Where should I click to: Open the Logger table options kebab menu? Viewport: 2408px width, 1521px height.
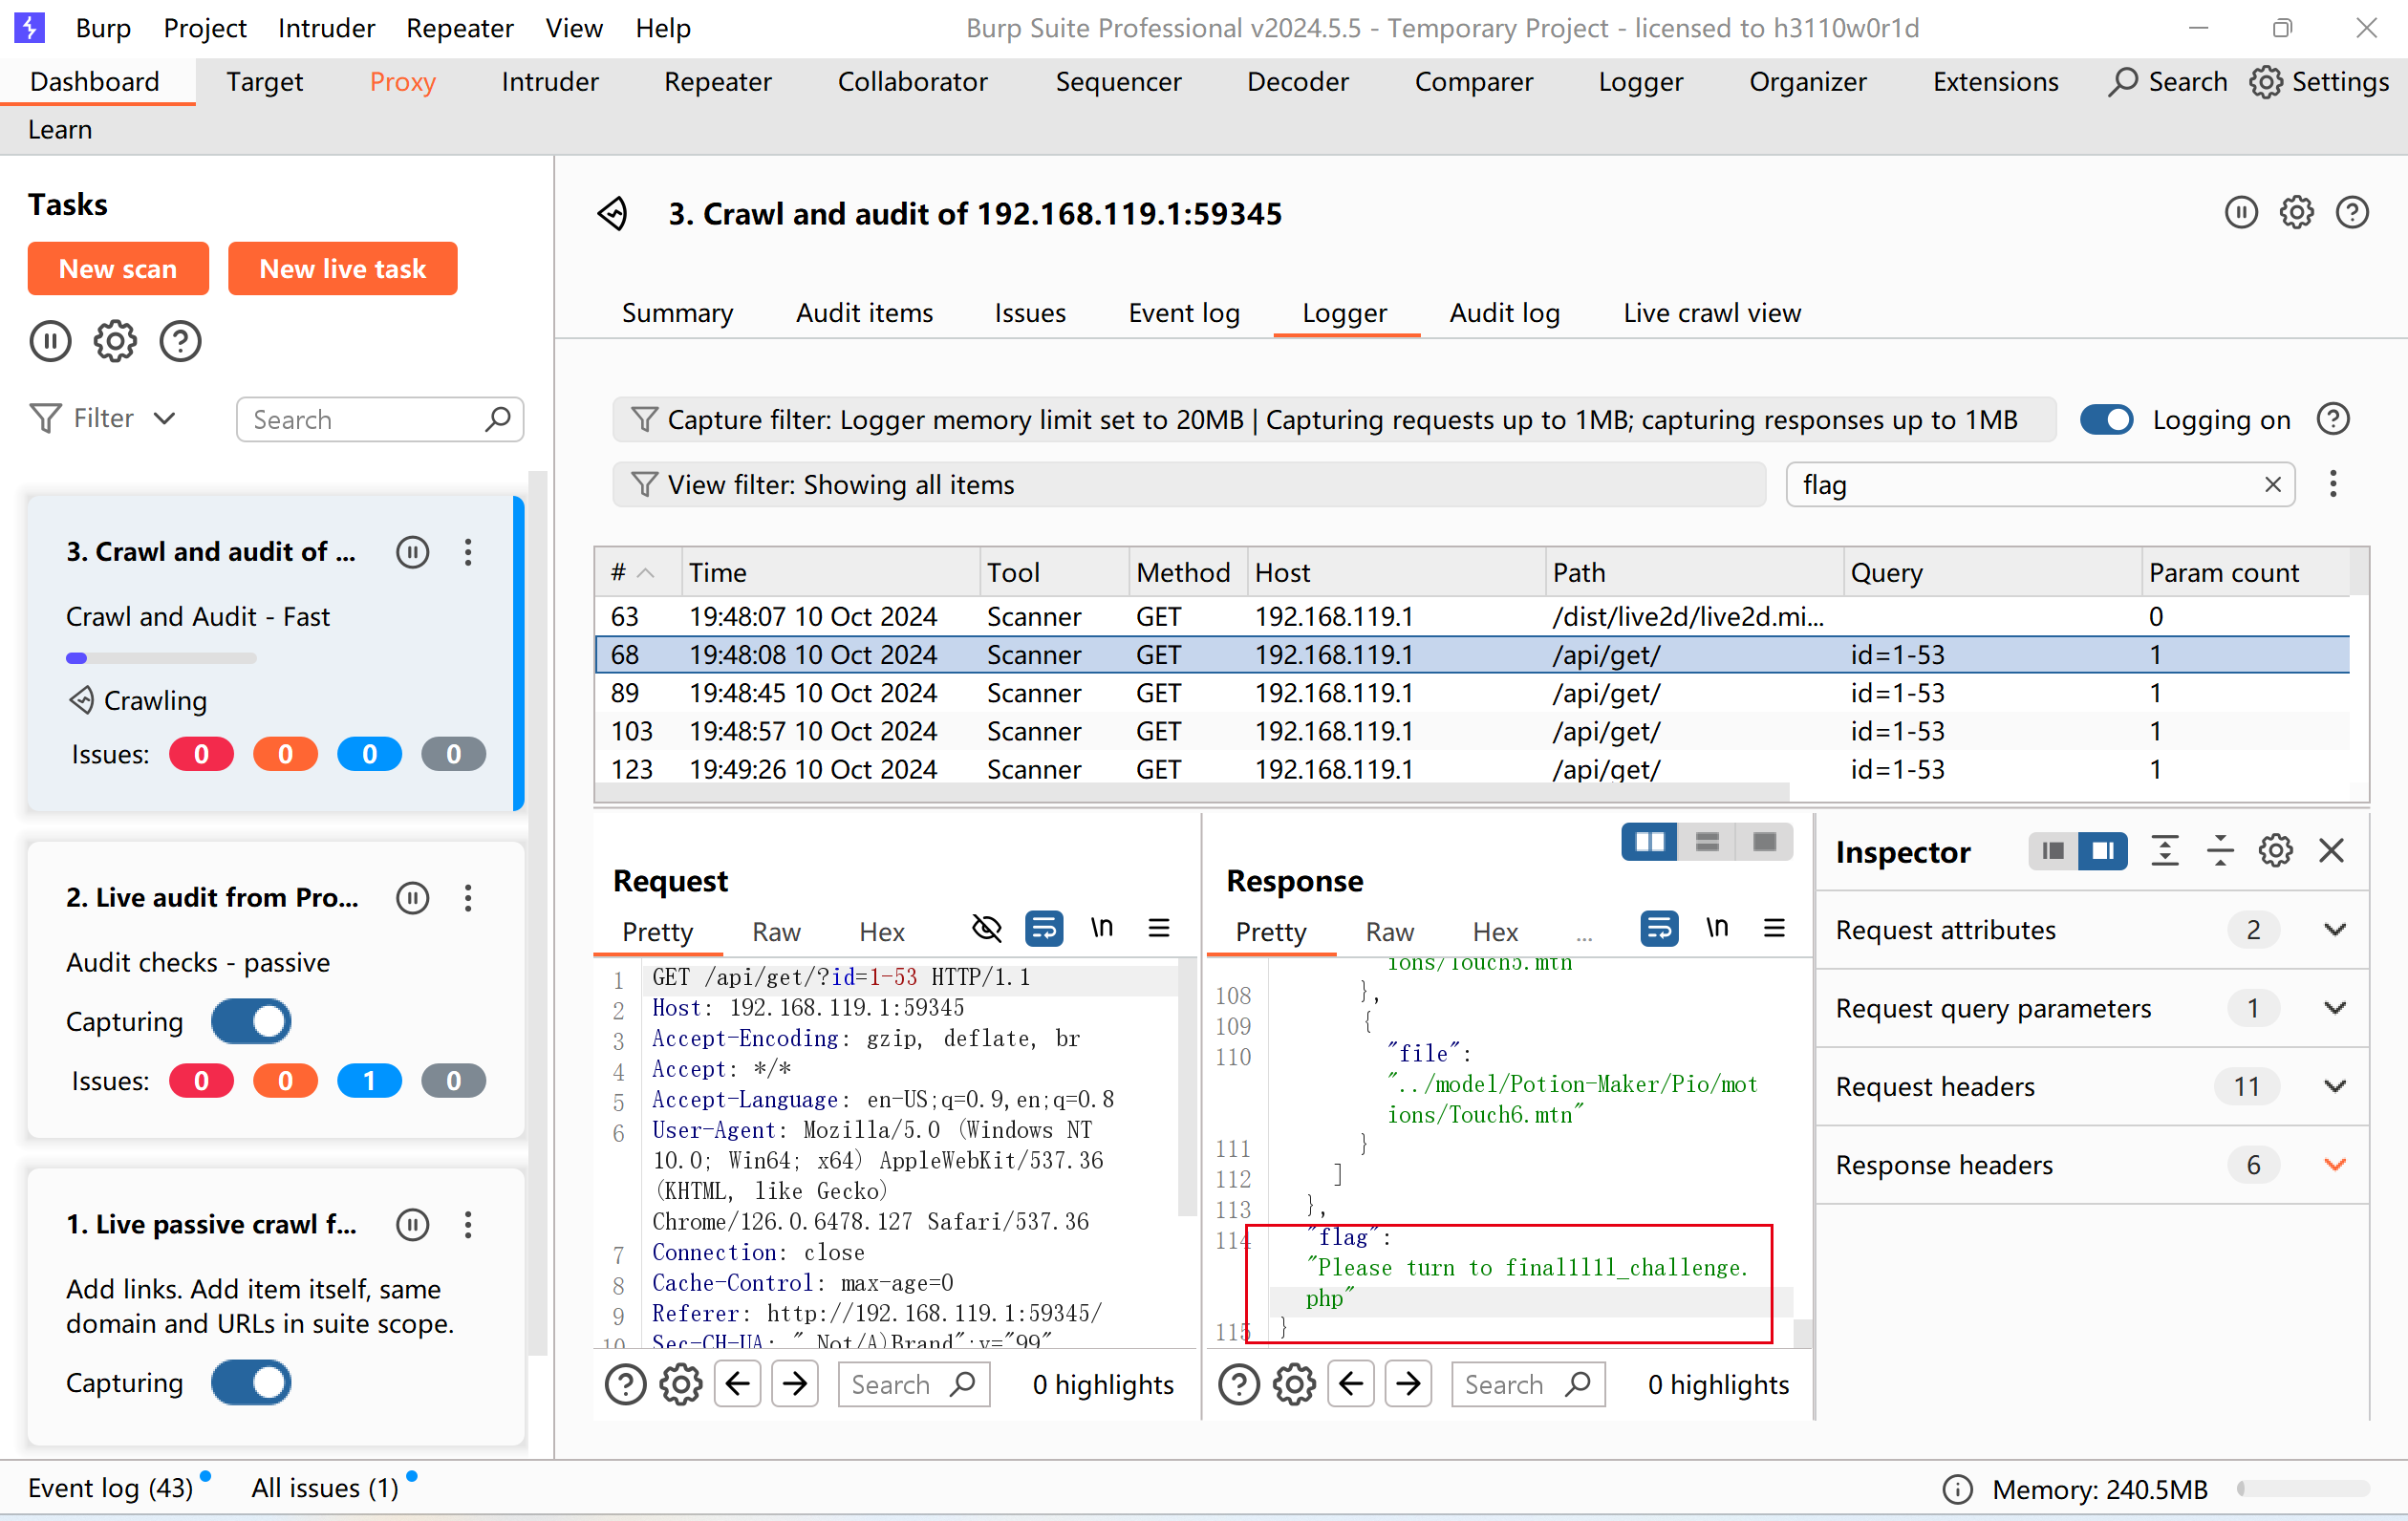2333,484
